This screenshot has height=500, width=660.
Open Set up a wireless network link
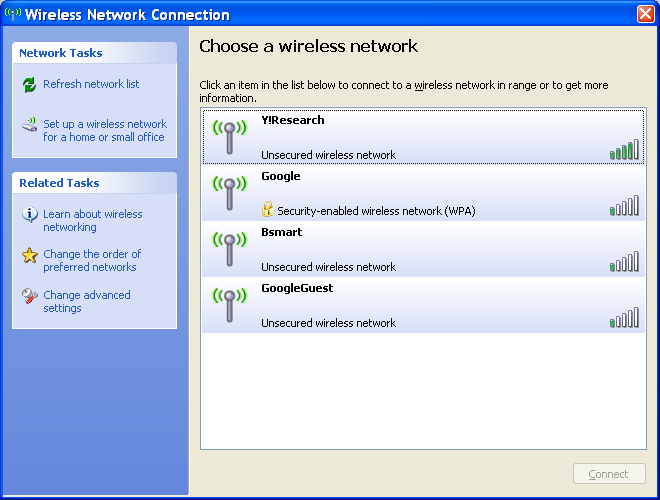click(104, 131)
